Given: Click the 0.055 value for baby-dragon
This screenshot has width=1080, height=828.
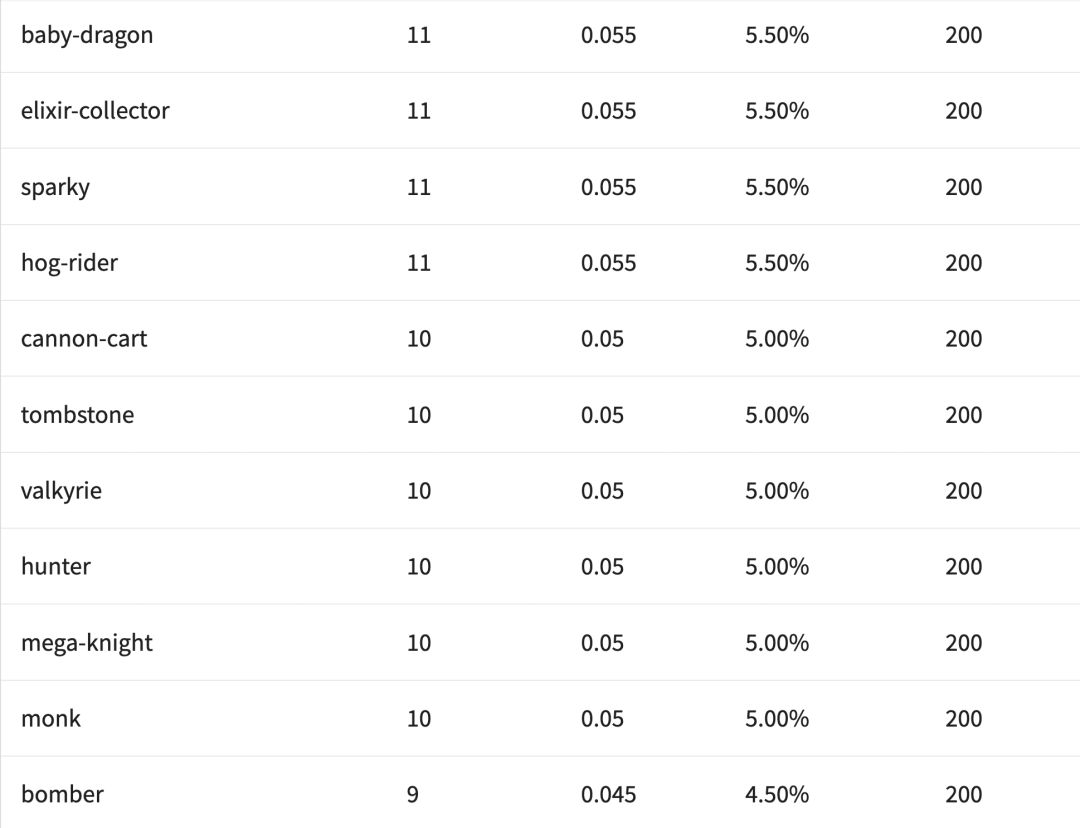Looking at the screenshot, I should click(608, 35).
